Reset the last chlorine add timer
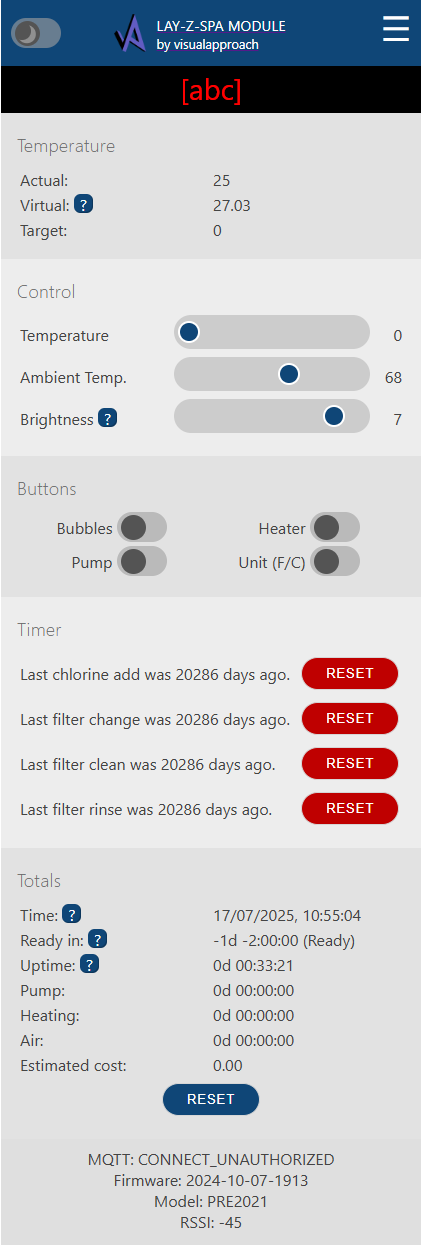 pyautogui.click(x=350, y=674)
